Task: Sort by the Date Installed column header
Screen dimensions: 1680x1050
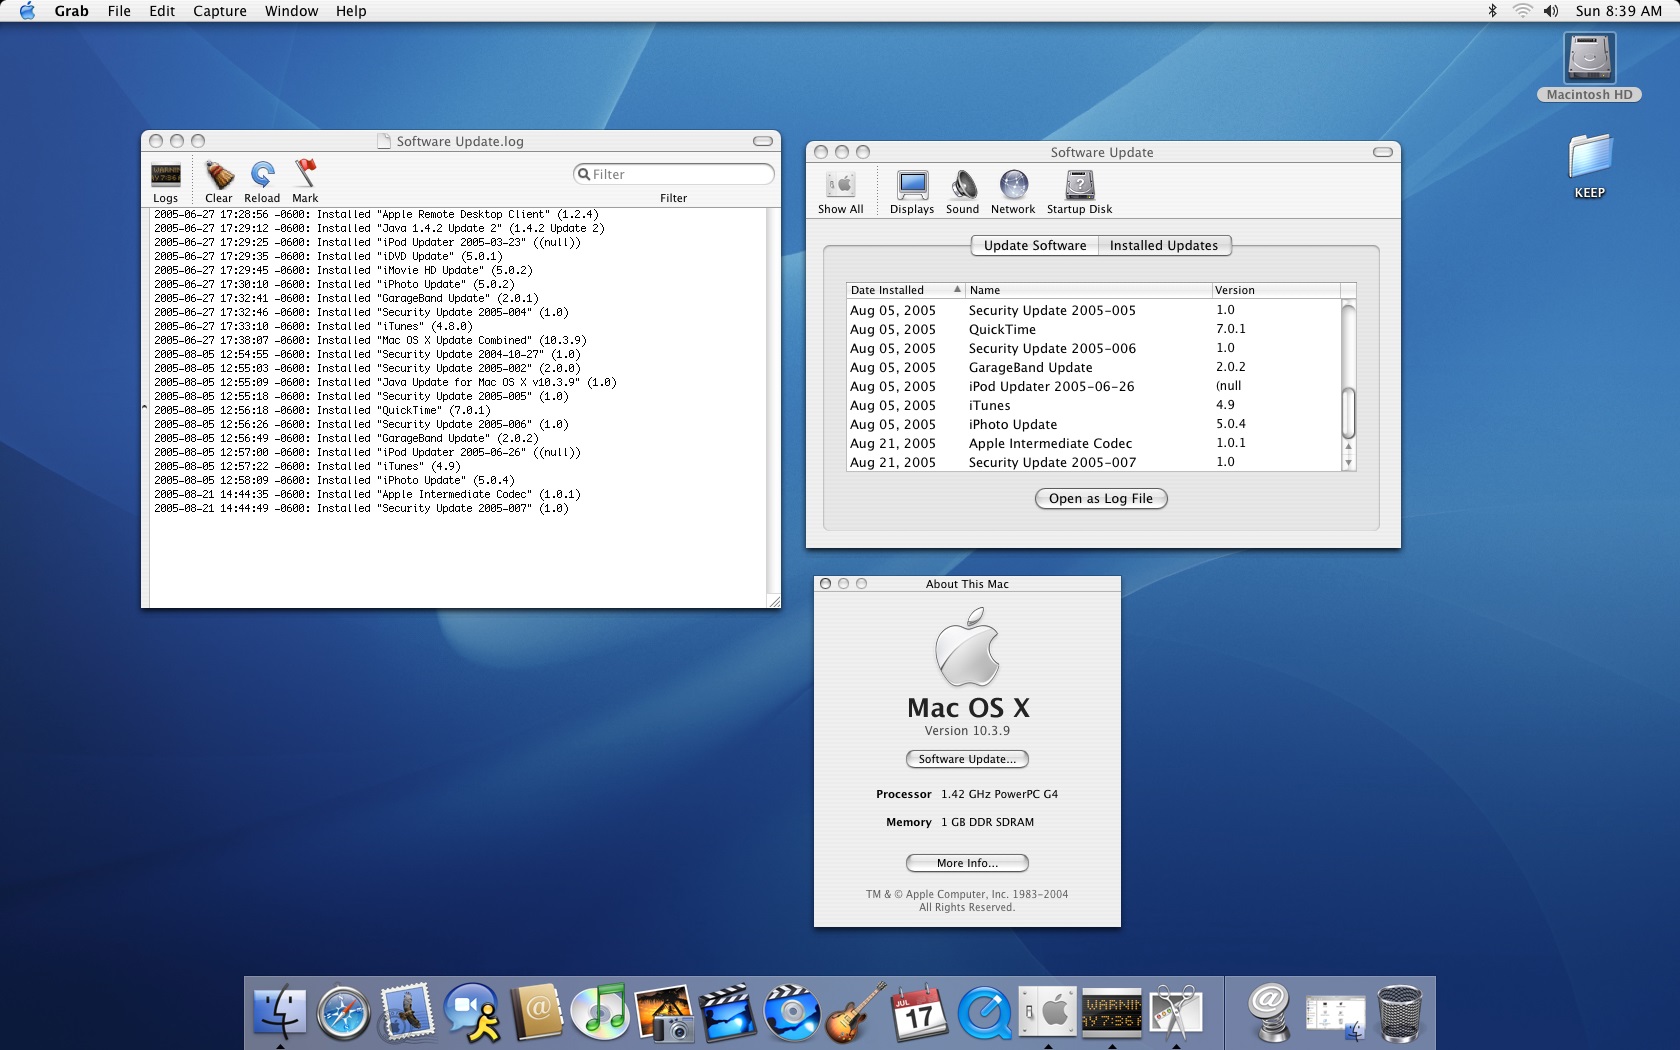Action: (x=906, y=290)
